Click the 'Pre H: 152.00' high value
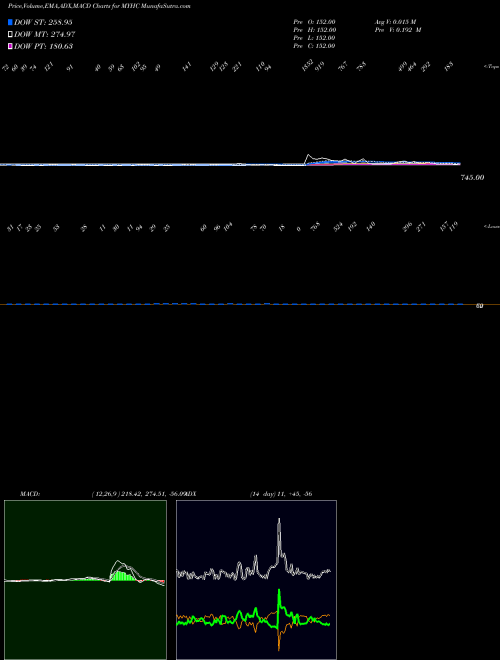 coord(314,30)
